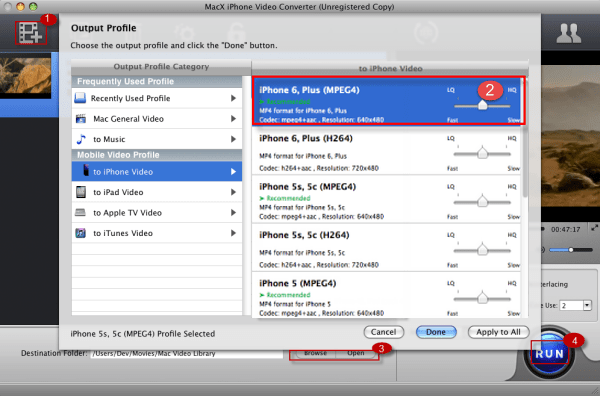The width and height of the screenshot is (600, 396).
Task: Click the Recently Used Profile icon
Action: point(80,98)
